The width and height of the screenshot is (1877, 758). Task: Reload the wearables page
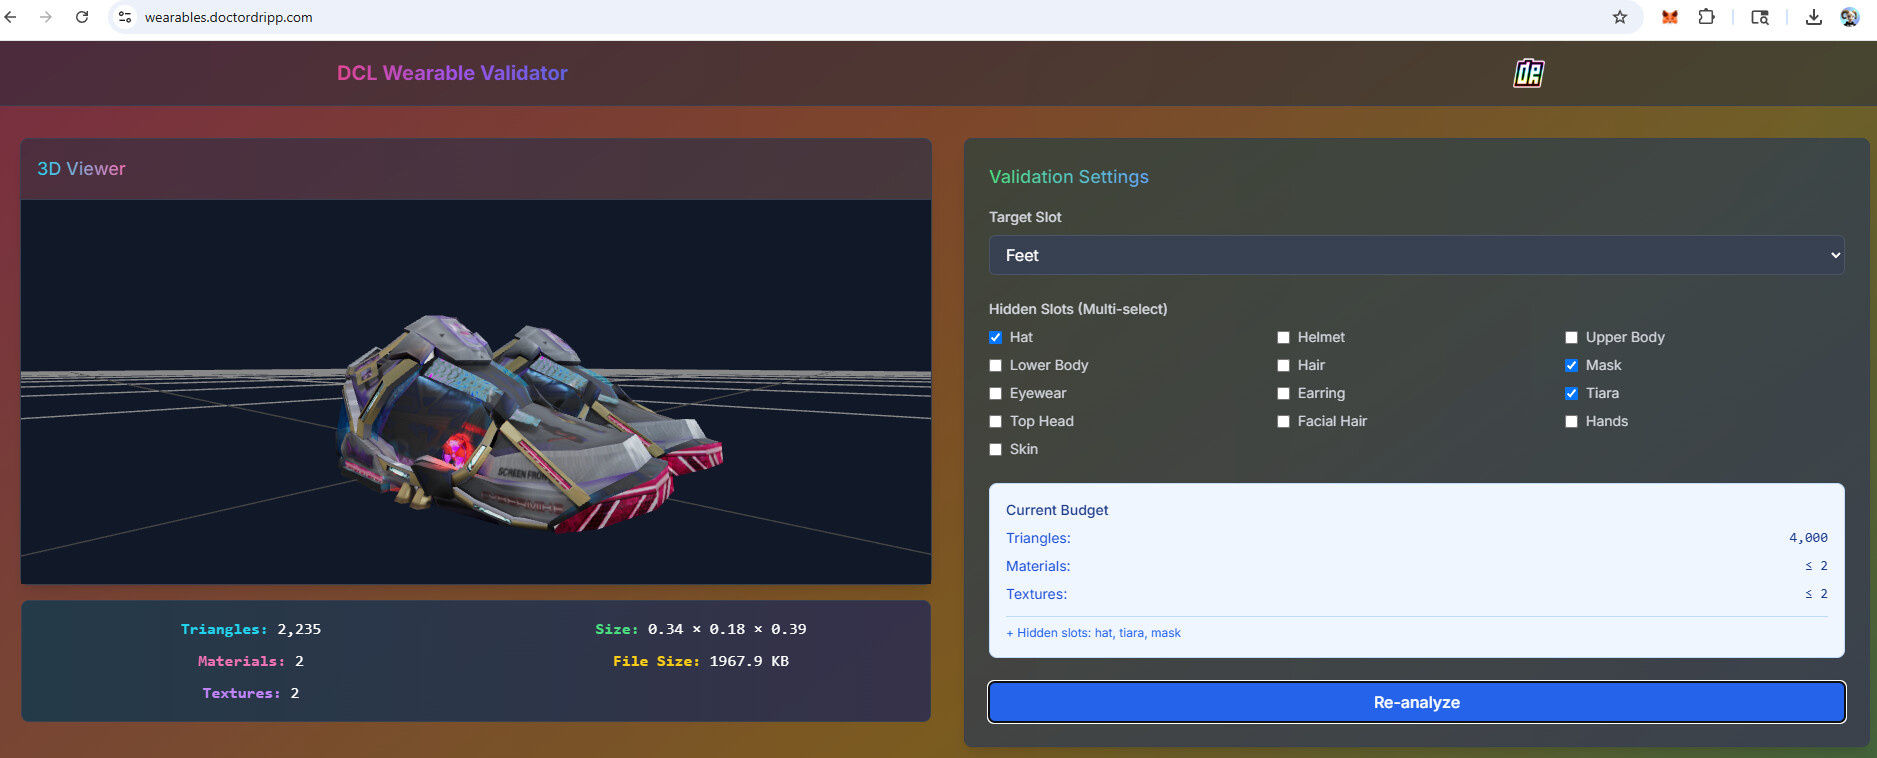click(x=82, y=17)
